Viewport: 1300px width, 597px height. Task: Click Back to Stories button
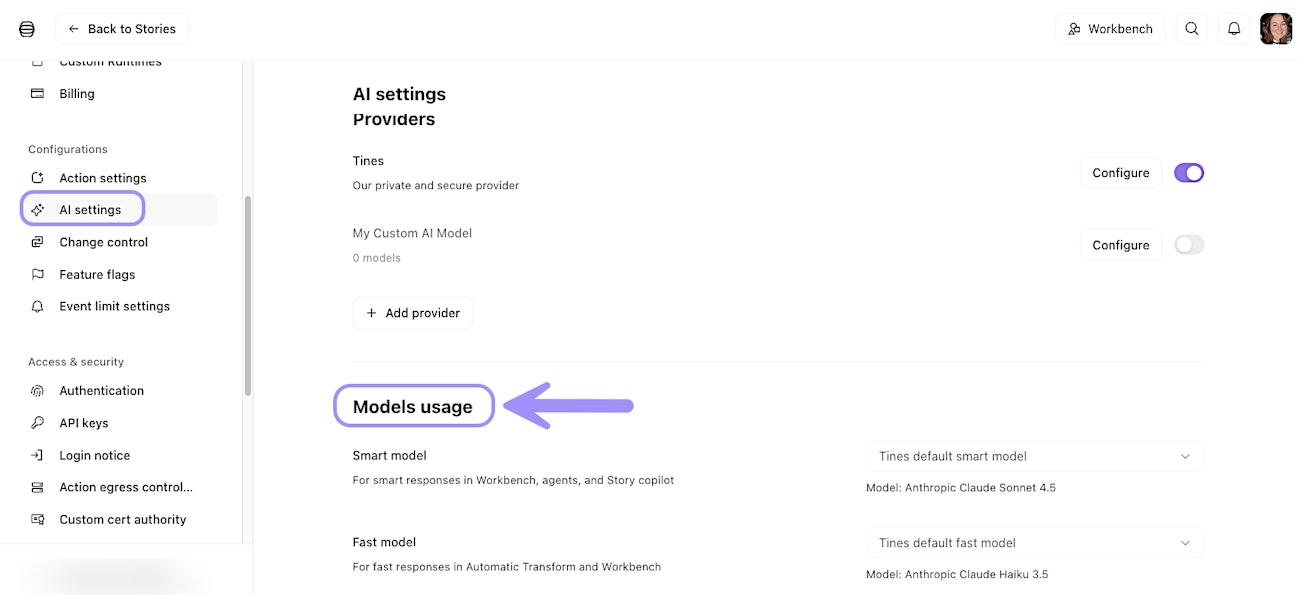tap(122, 29)
